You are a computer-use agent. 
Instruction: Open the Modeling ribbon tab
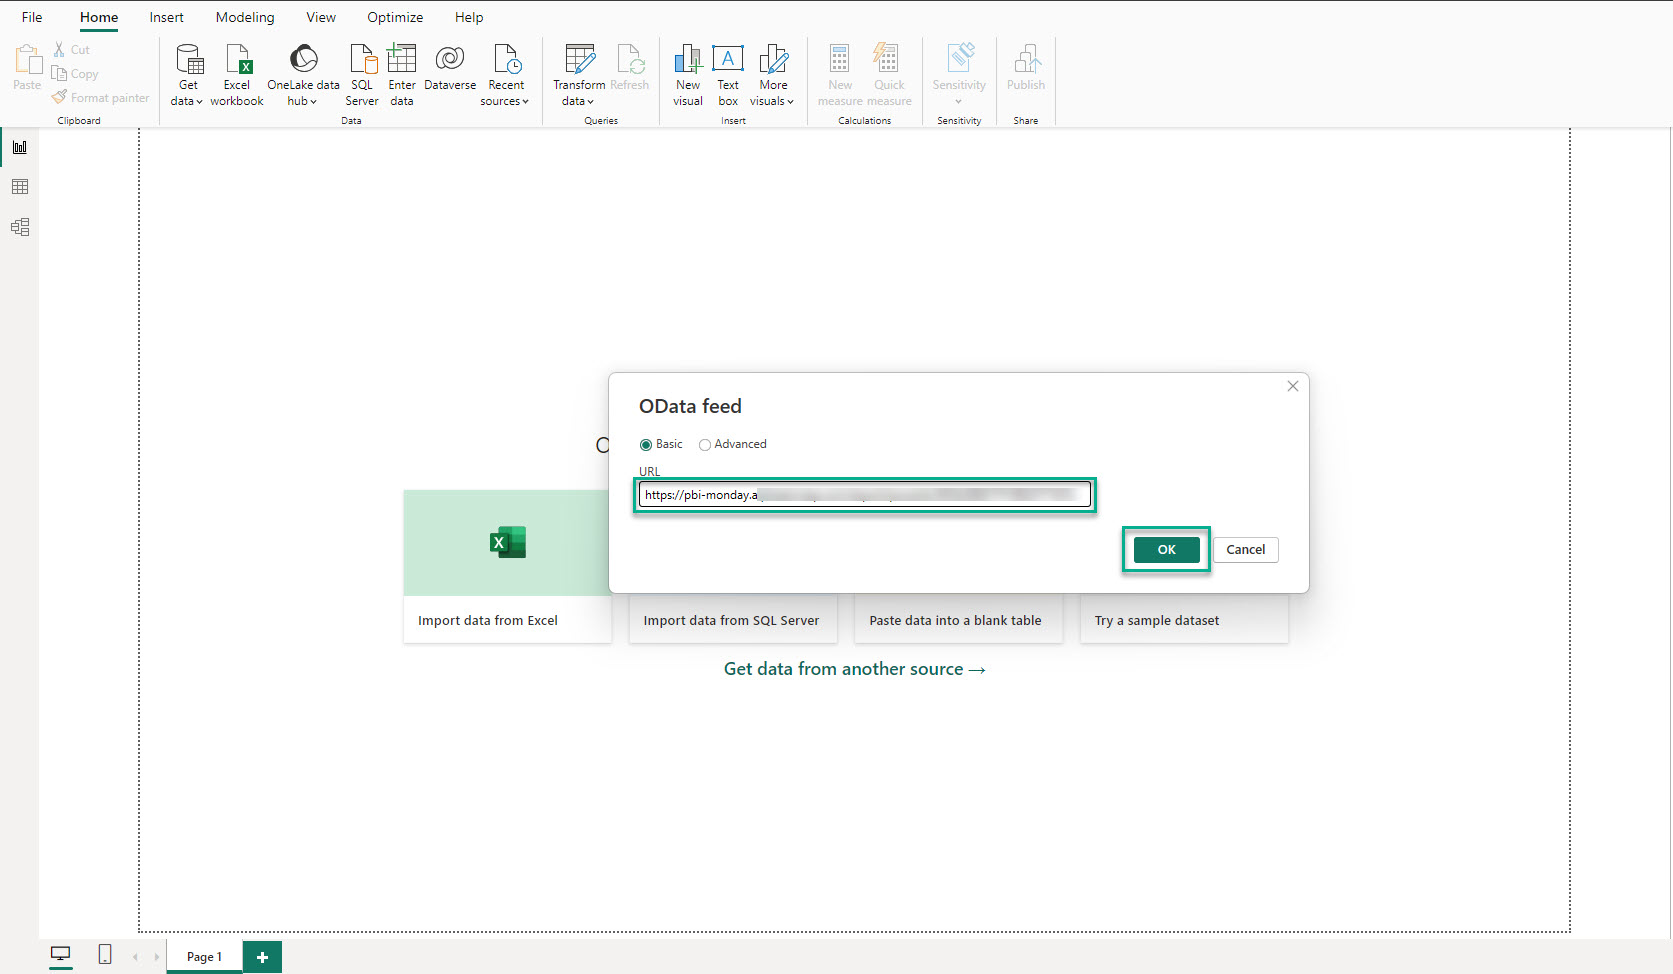(x=245, y=17)
